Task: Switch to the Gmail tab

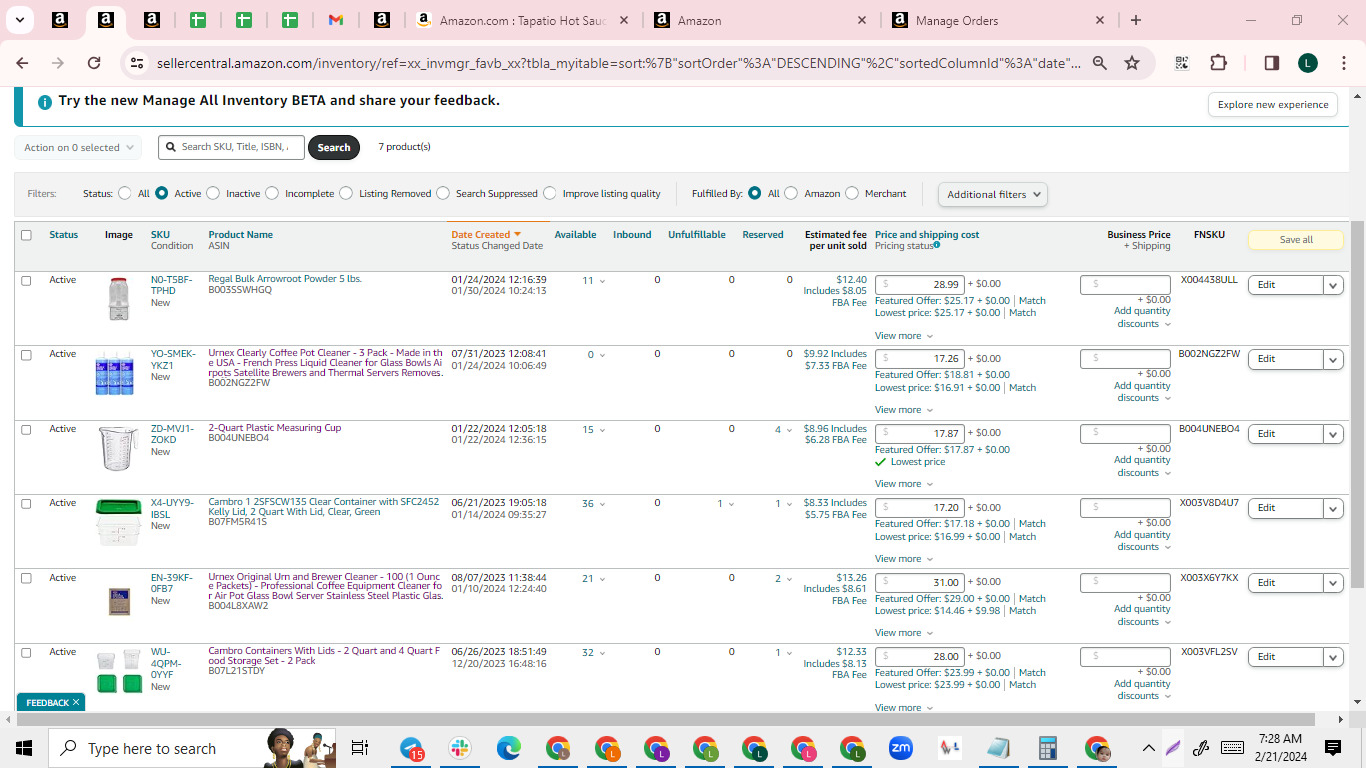Action: [336, 20]
